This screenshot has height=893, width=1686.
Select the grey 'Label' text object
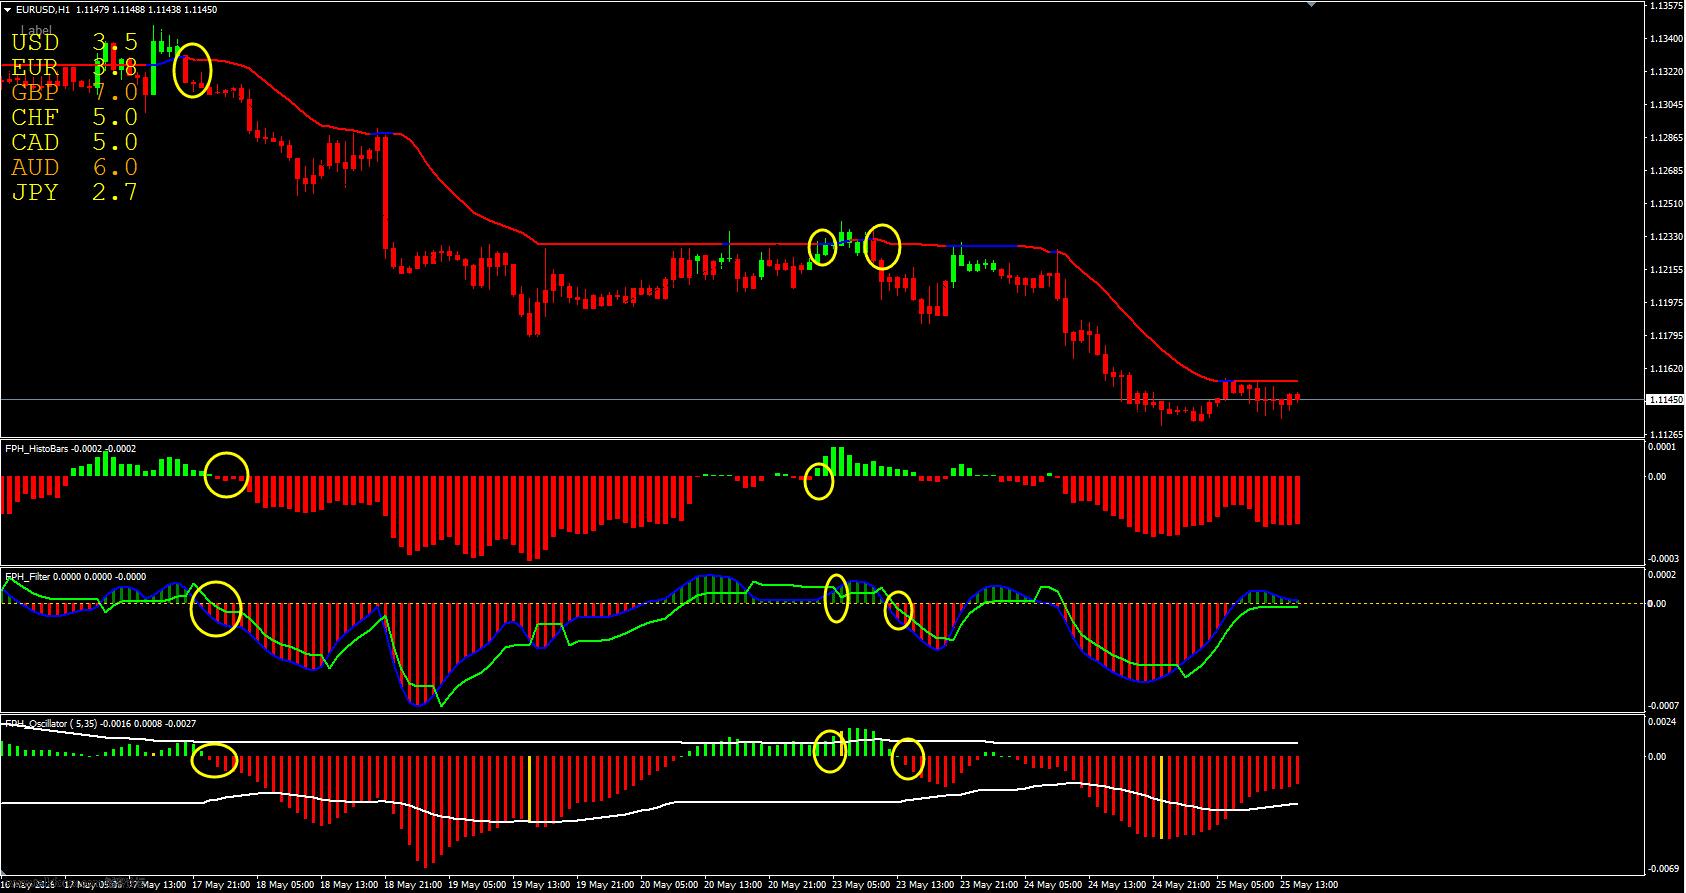(x=37, y=30)
